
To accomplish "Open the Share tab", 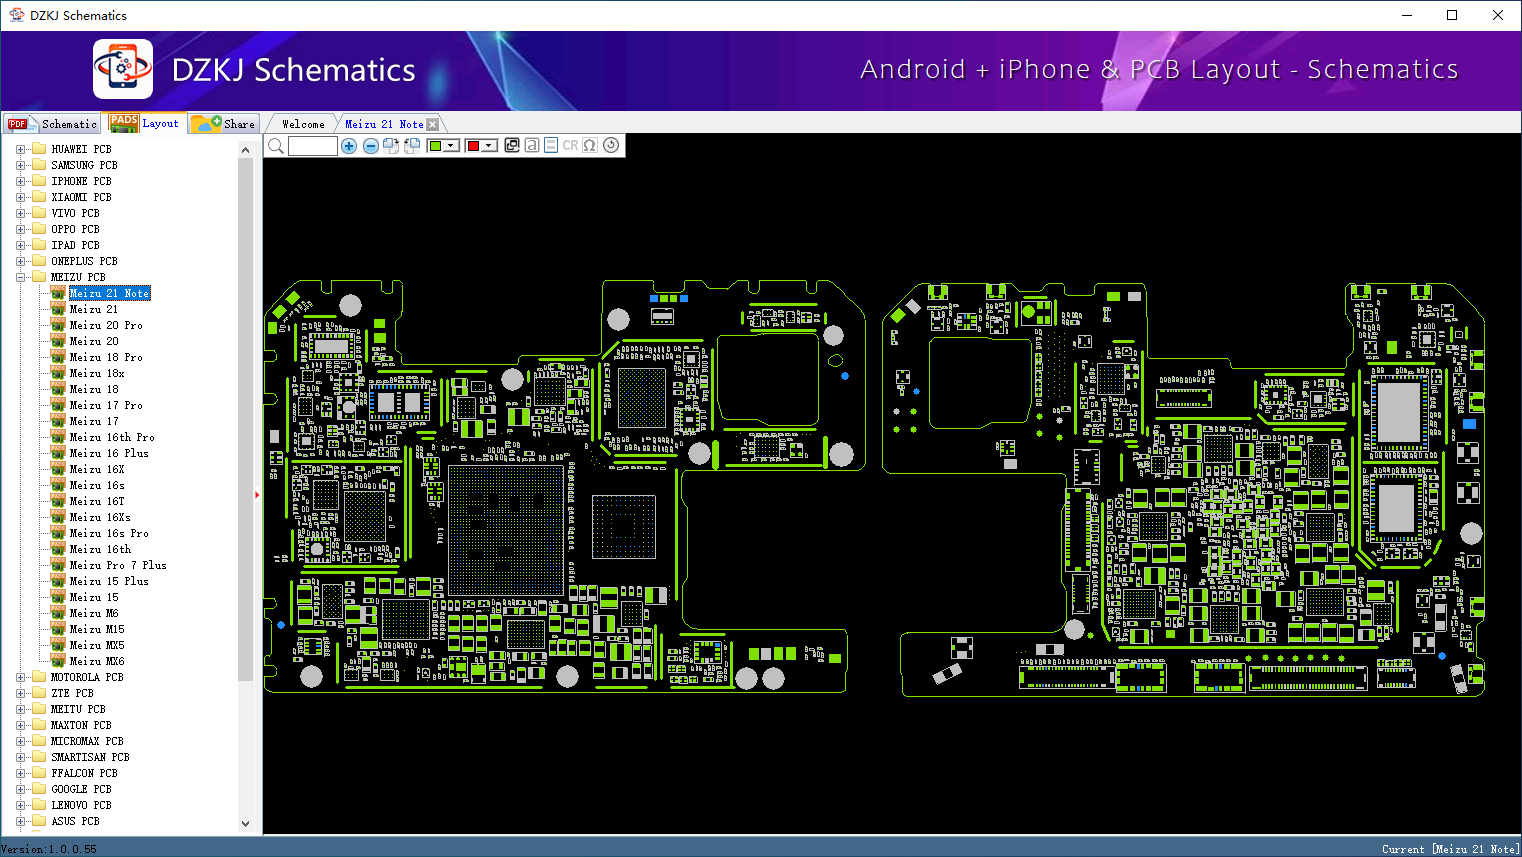I will point(224,124).
